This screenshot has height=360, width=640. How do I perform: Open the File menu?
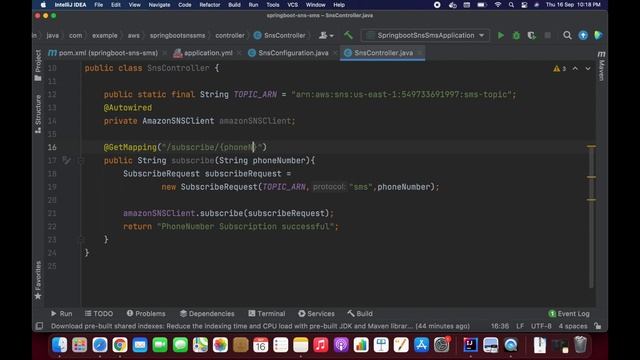(98, 5)
